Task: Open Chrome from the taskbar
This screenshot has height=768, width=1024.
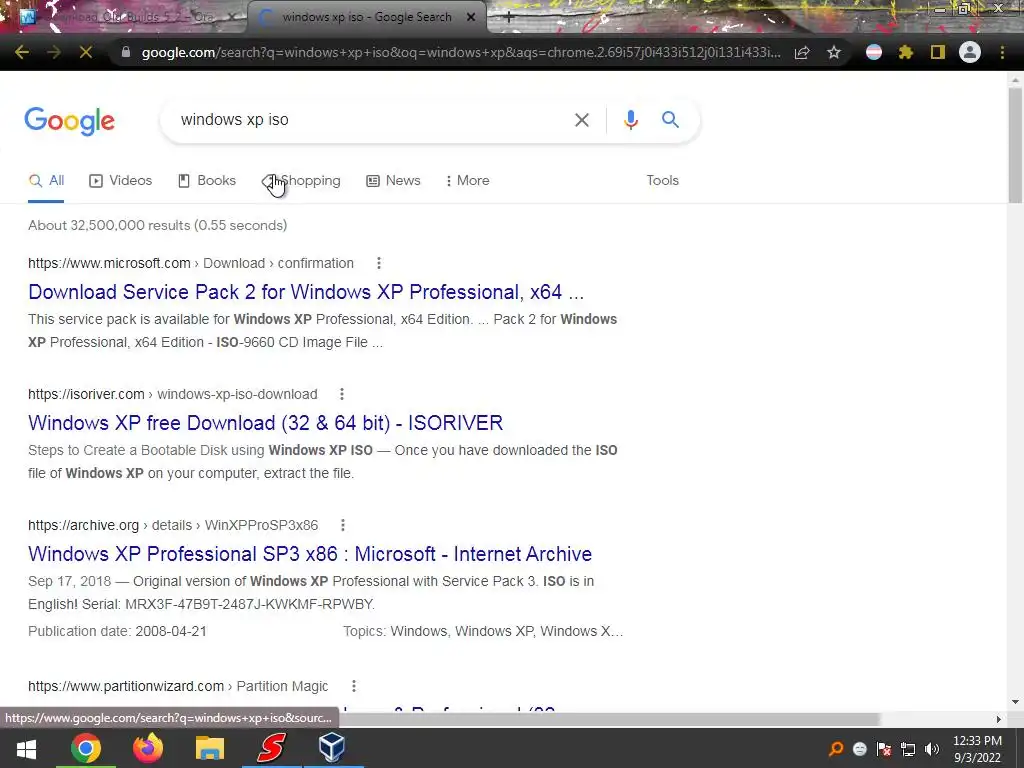Action: pyautogui.click(x=86, y=748)
